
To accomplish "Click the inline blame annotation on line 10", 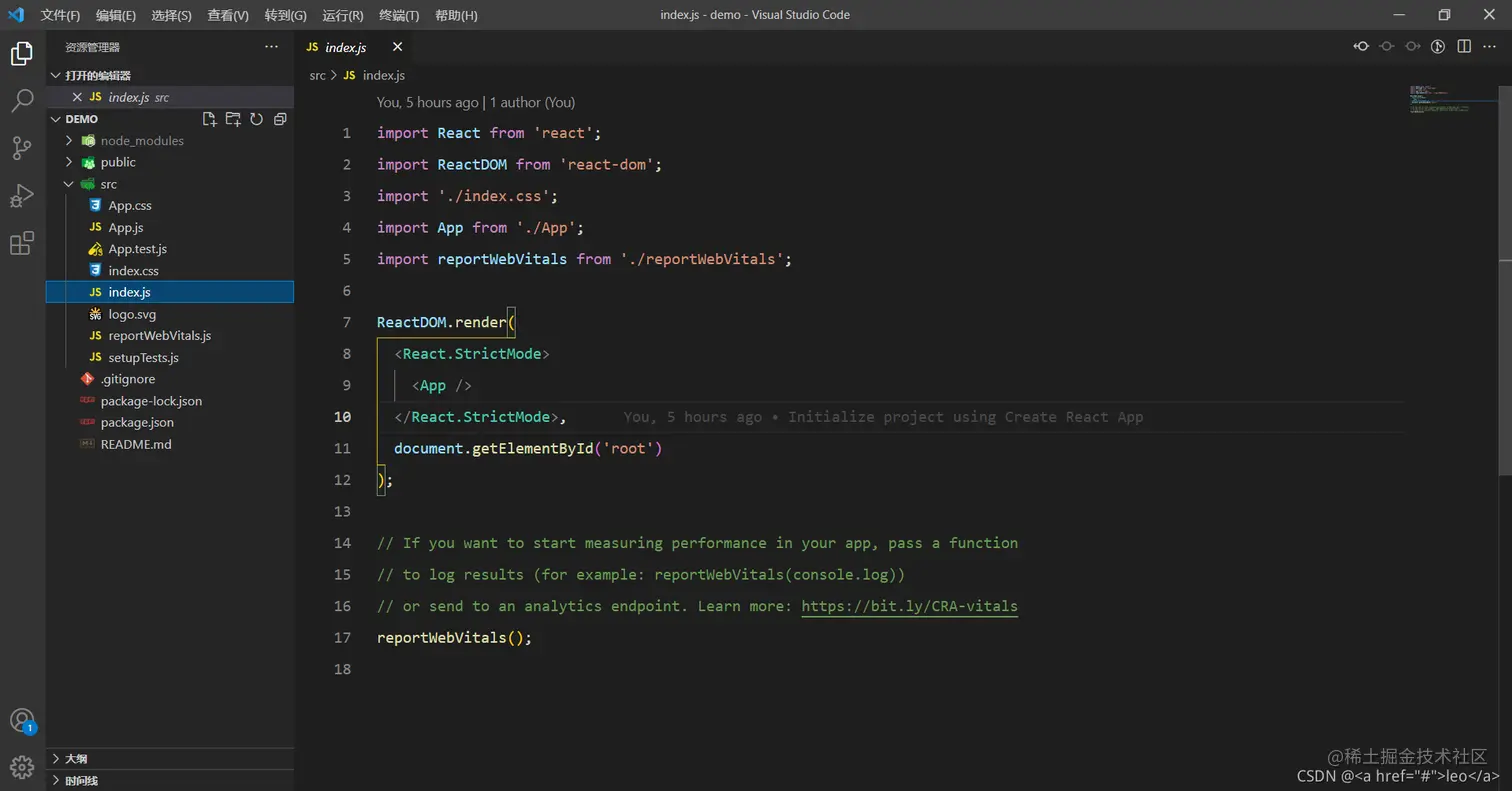I will [x=883, y=417].
